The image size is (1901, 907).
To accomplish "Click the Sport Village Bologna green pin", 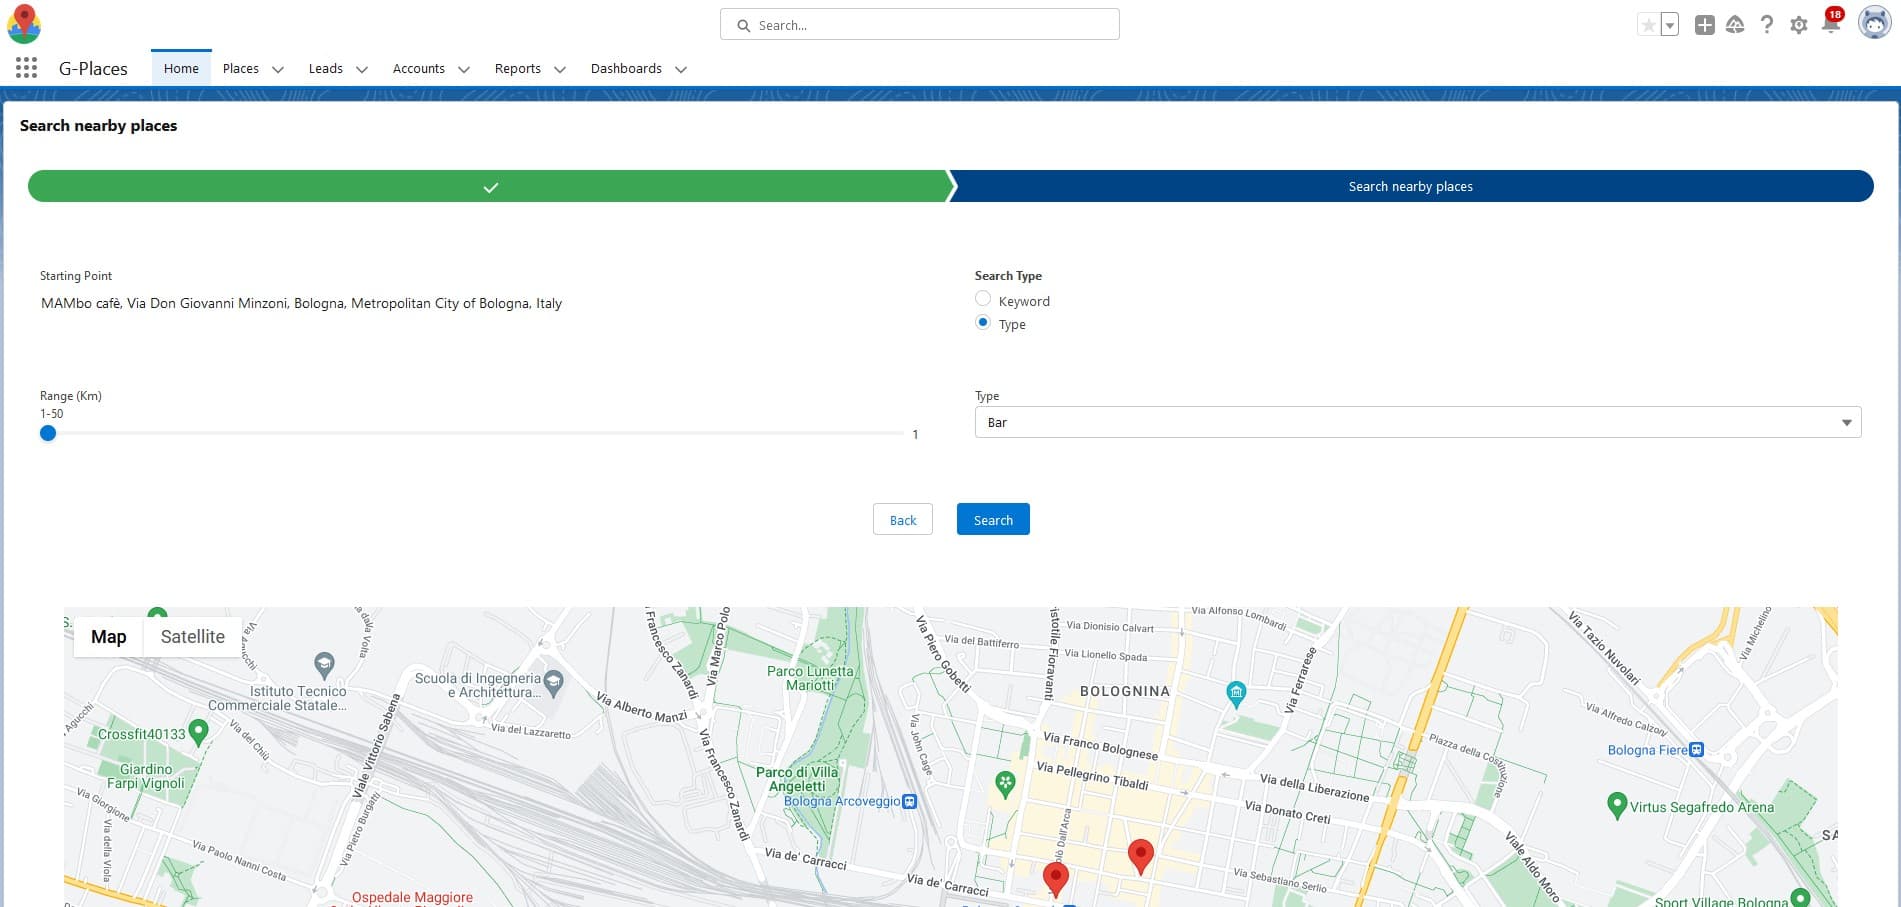I will click(x=1801, y=897).
